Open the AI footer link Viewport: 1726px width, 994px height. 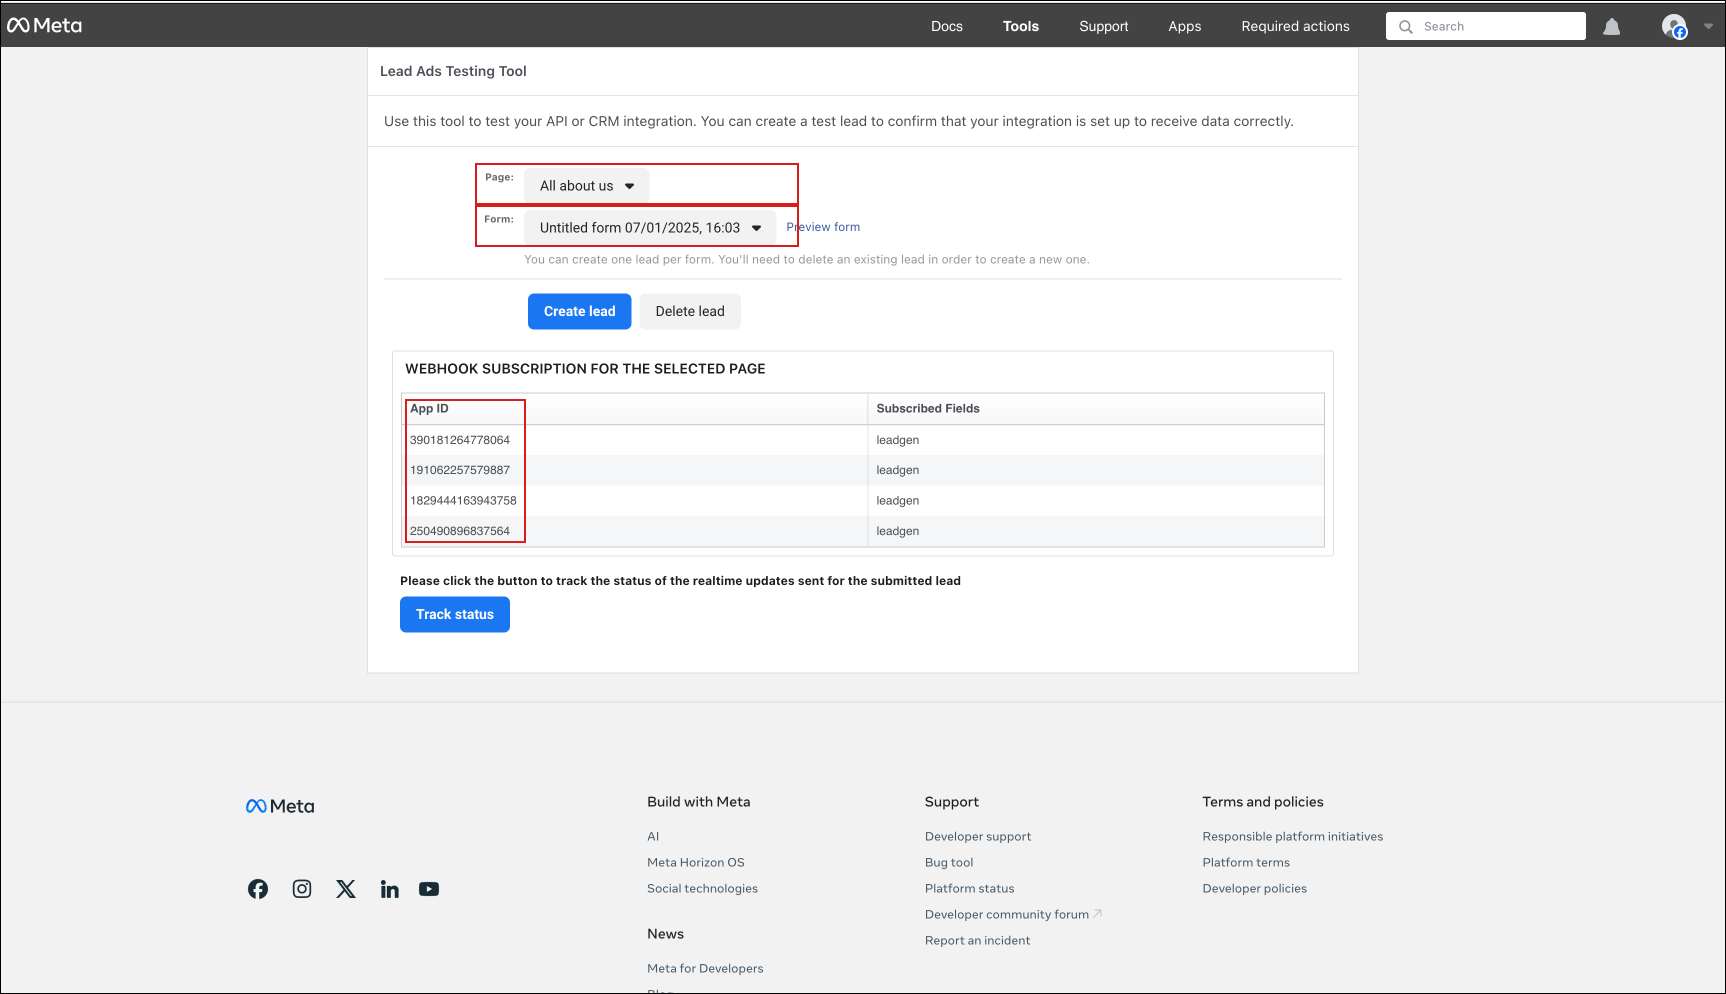653,836
